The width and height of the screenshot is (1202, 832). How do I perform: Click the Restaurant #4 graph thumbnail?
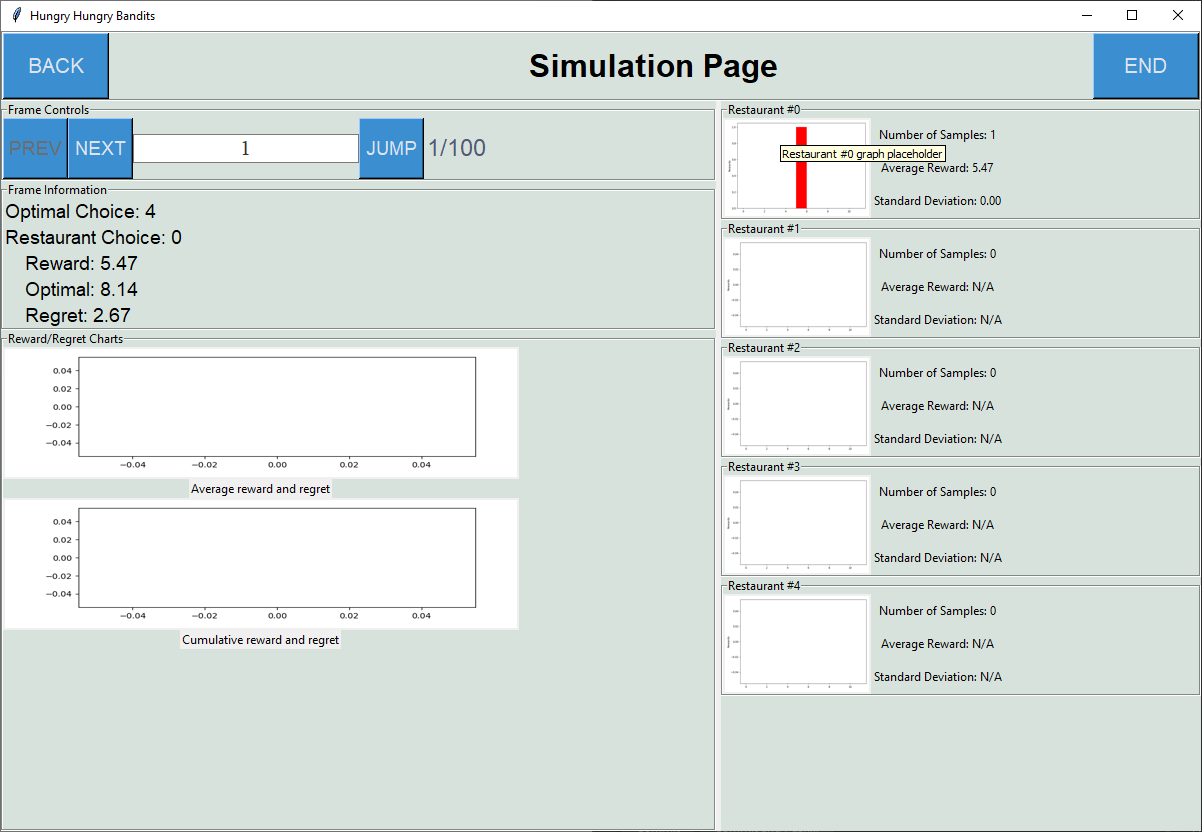pos(796,642)
